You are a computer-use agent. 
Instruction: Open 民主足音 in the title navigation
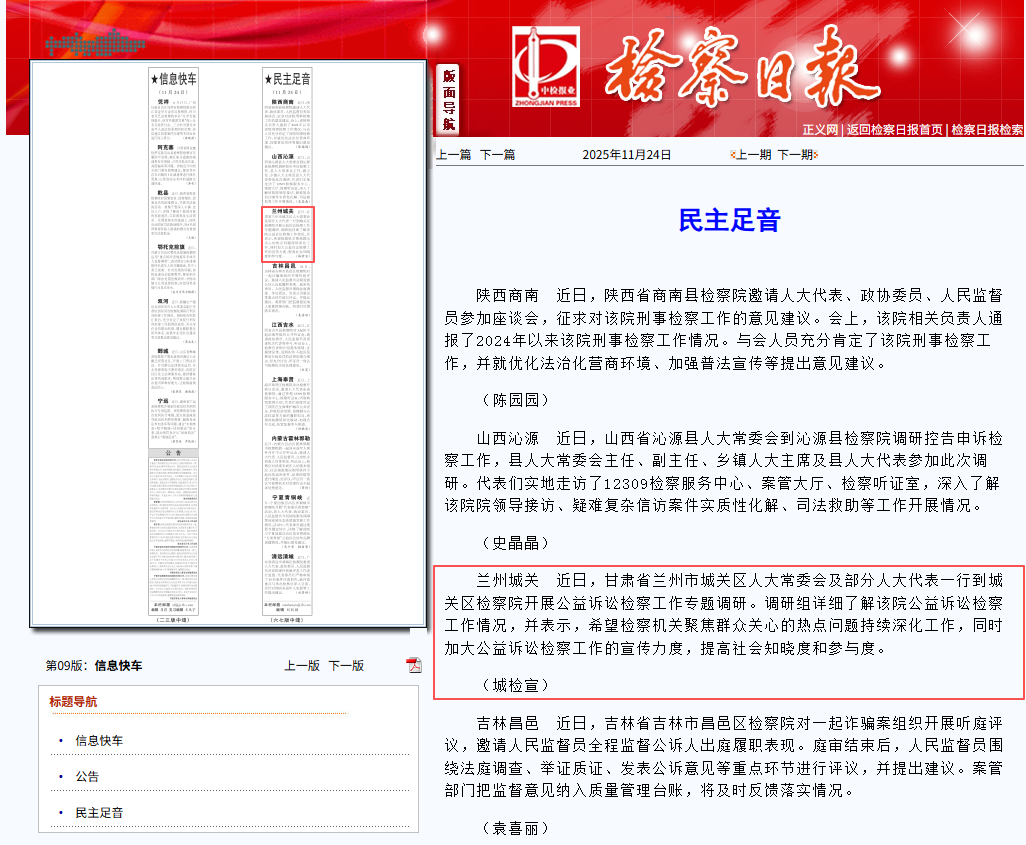pos(99,813)
